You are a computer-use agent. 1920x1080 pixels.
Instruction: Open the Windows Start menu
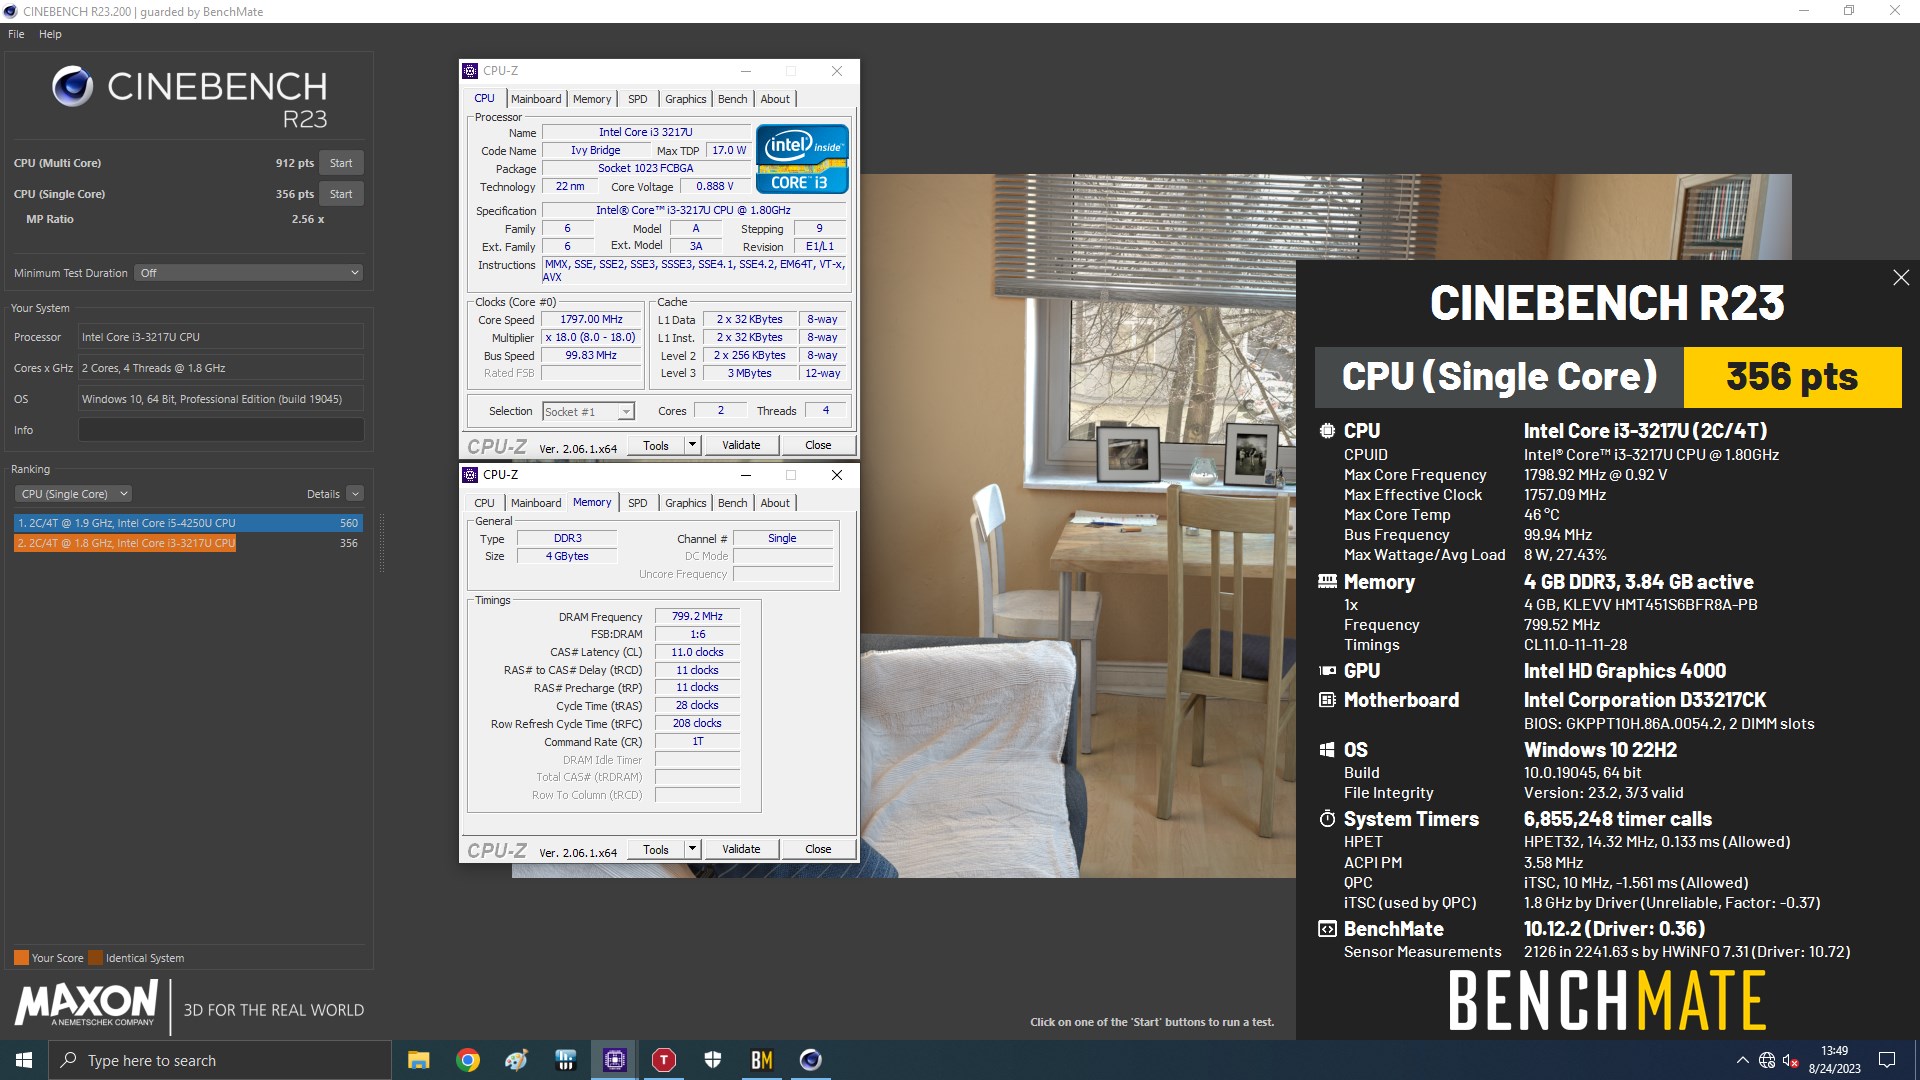(24, 1060)
